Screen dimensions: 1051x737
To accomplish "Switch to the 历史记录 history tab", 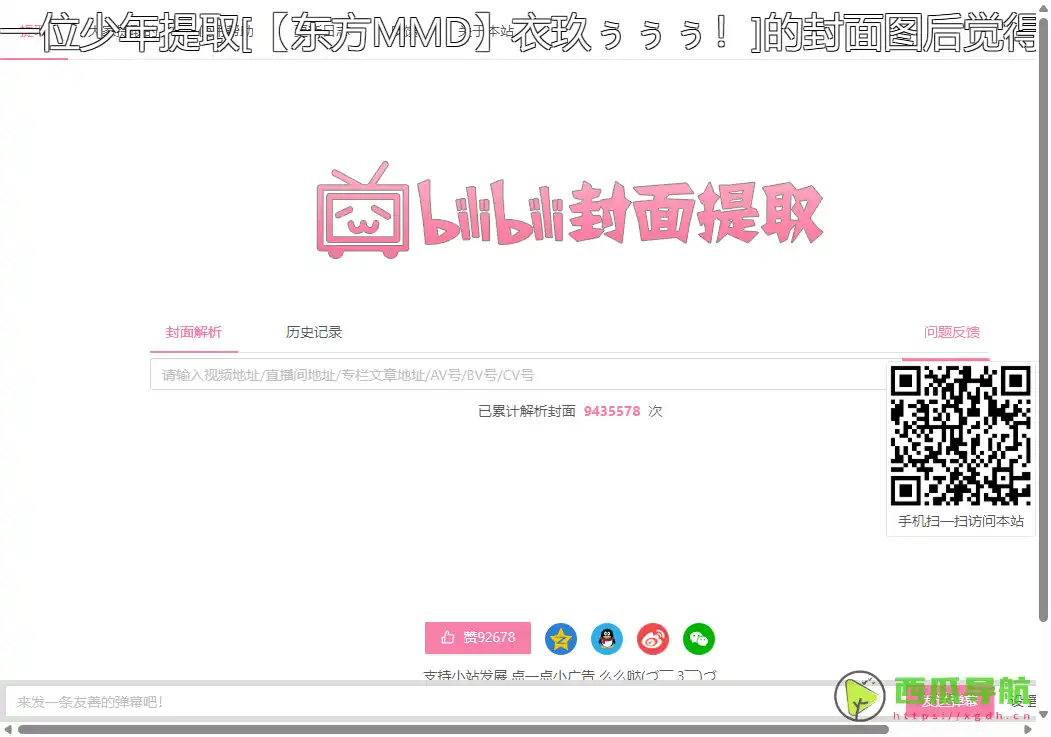I will point(313,332).
